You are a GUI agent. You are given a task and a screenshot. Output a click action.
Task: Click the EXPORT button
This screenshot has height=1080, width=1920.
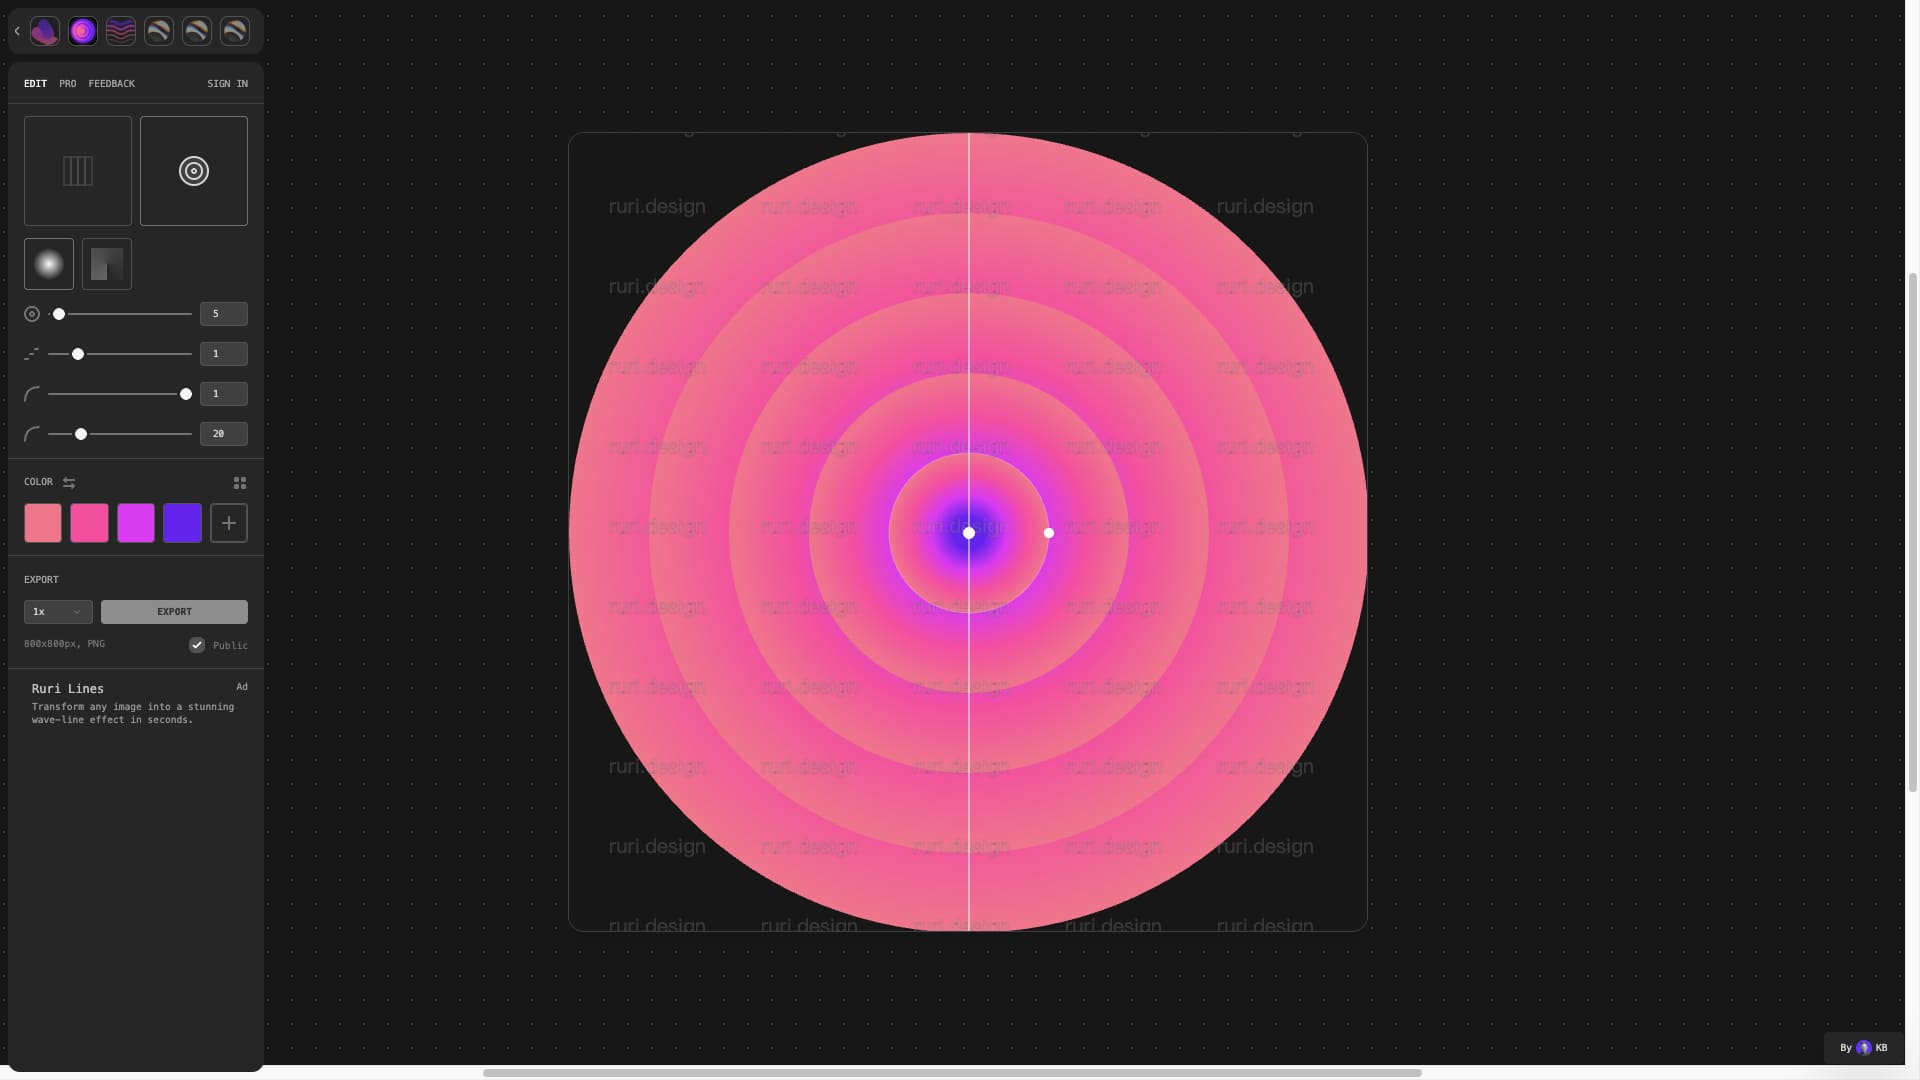click(174, 612)
